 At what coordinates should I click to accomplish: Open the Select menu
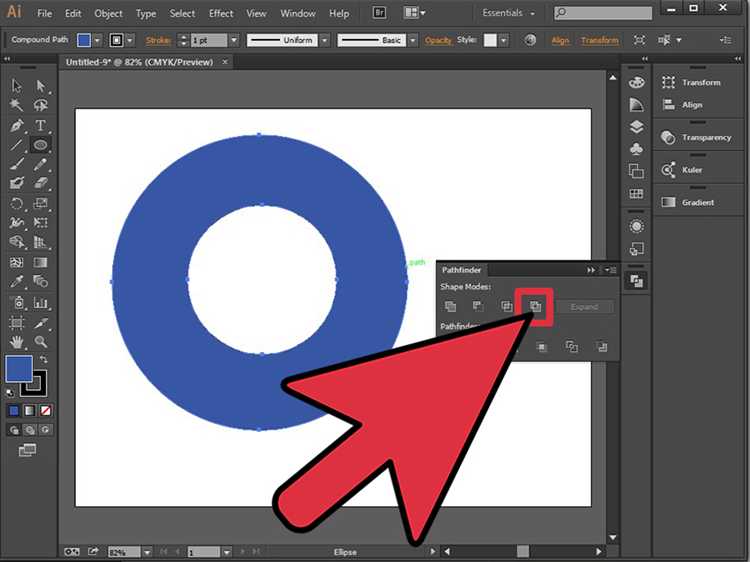pos(182,13)
